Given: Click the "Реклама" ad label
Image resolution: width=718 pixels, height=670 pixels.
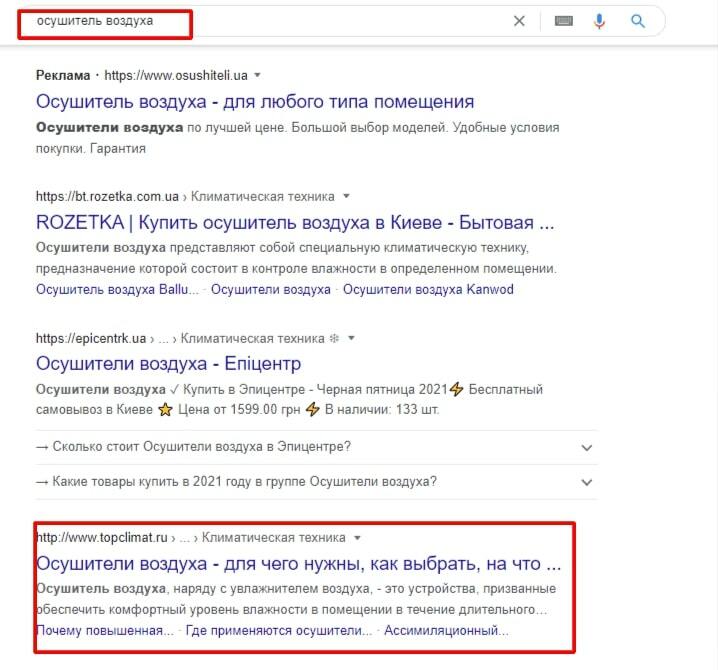Looking at the screenshot, I should pos(63,75).
